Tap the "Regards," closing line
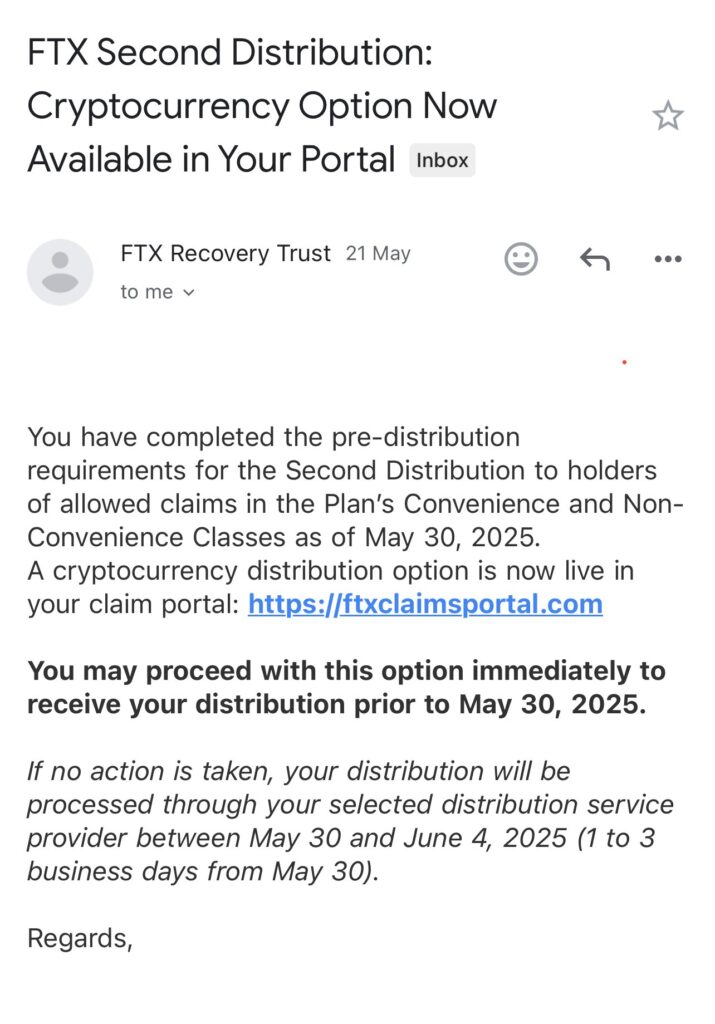This screenshot has height=1024, width=715. [x=80, y=938]
